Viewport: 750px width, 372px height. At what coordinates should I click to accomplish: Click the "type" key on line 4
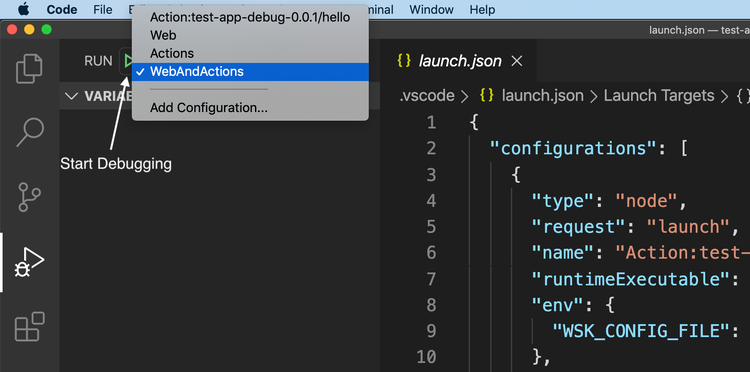click(563, 201)
